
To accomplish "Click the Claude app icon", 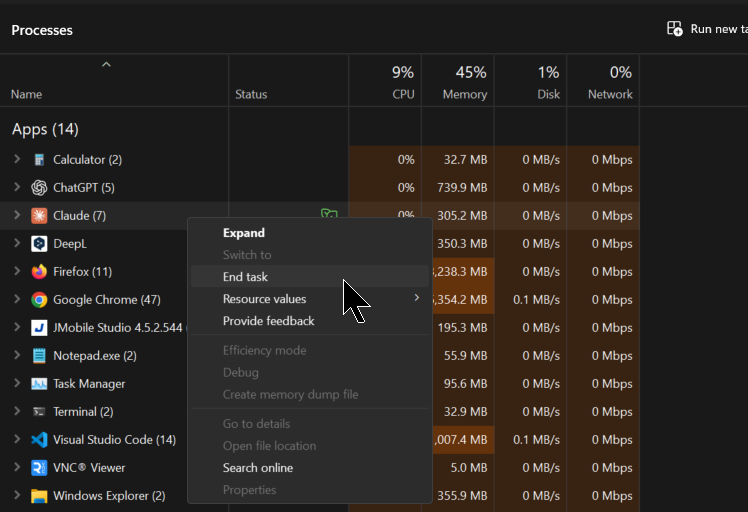I will click(39, 216).
